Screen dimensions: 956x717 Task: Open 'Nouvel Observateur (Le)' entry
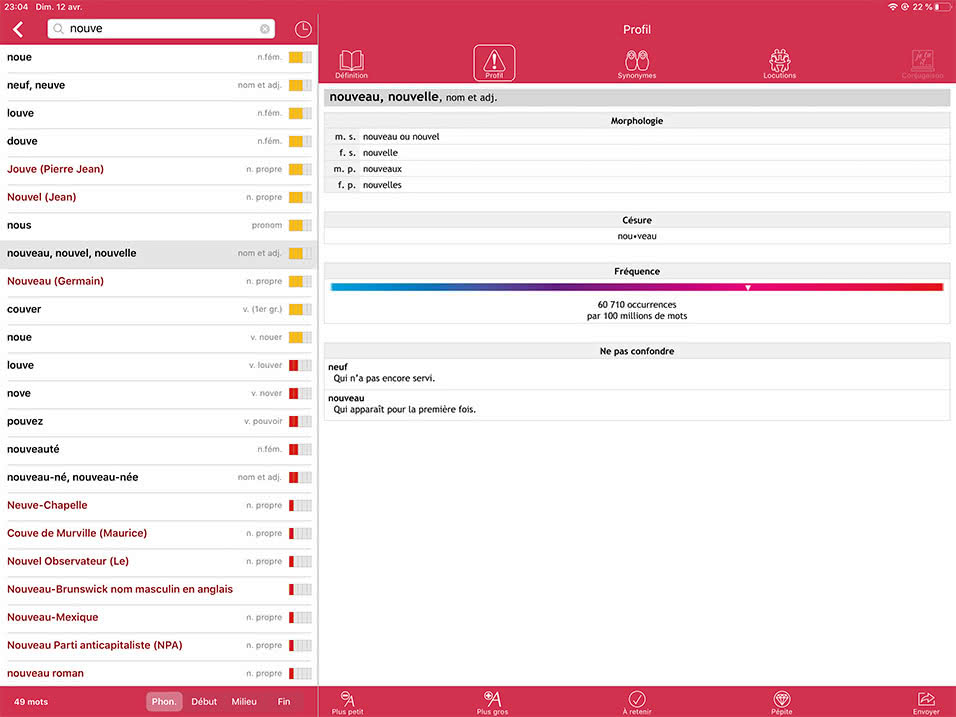coord(159,562)
